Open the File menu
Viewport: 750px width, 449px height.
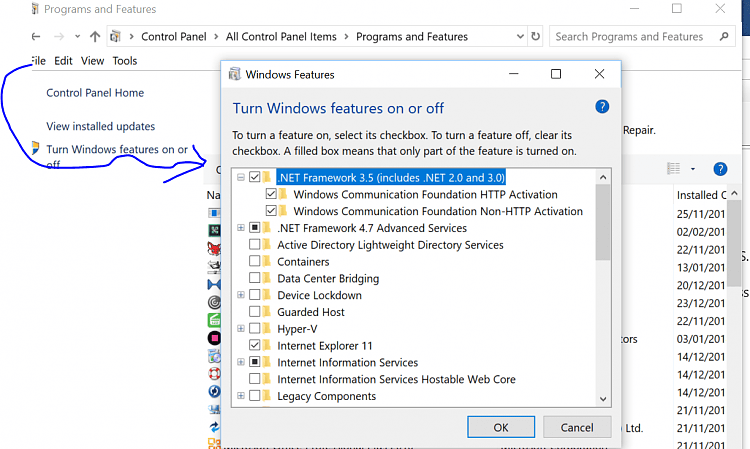pyautogui.click(x=38, y=61)
